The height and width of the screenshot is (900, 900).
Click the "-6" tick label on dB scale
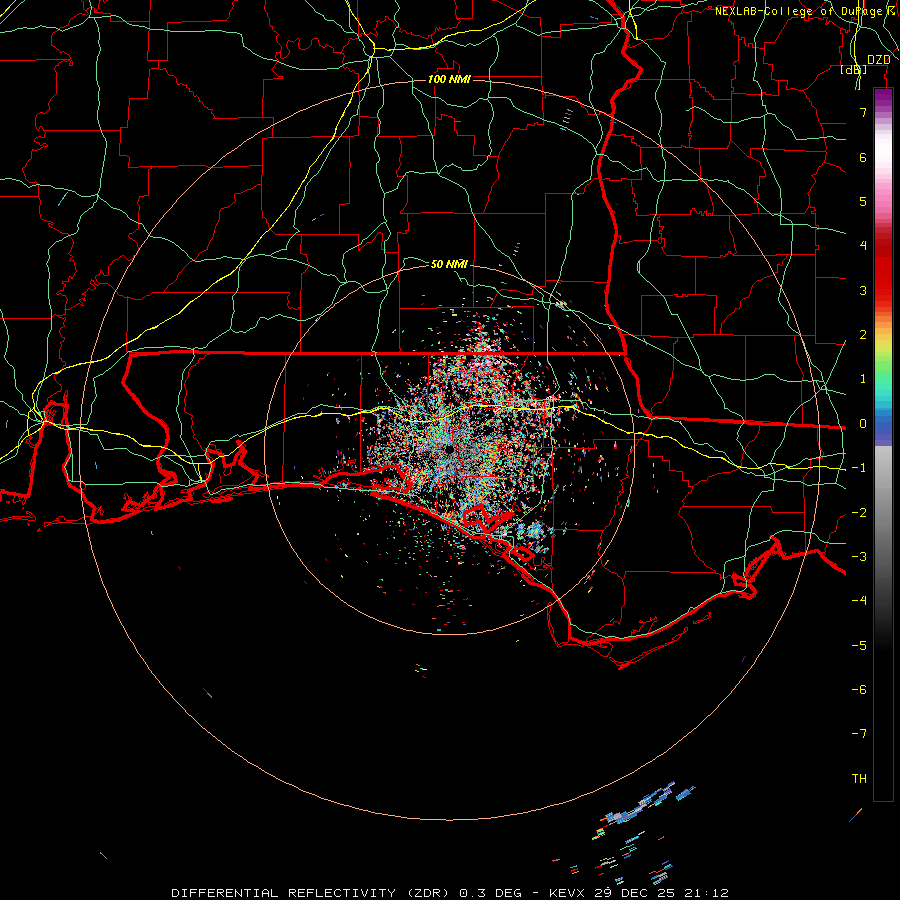859,690
